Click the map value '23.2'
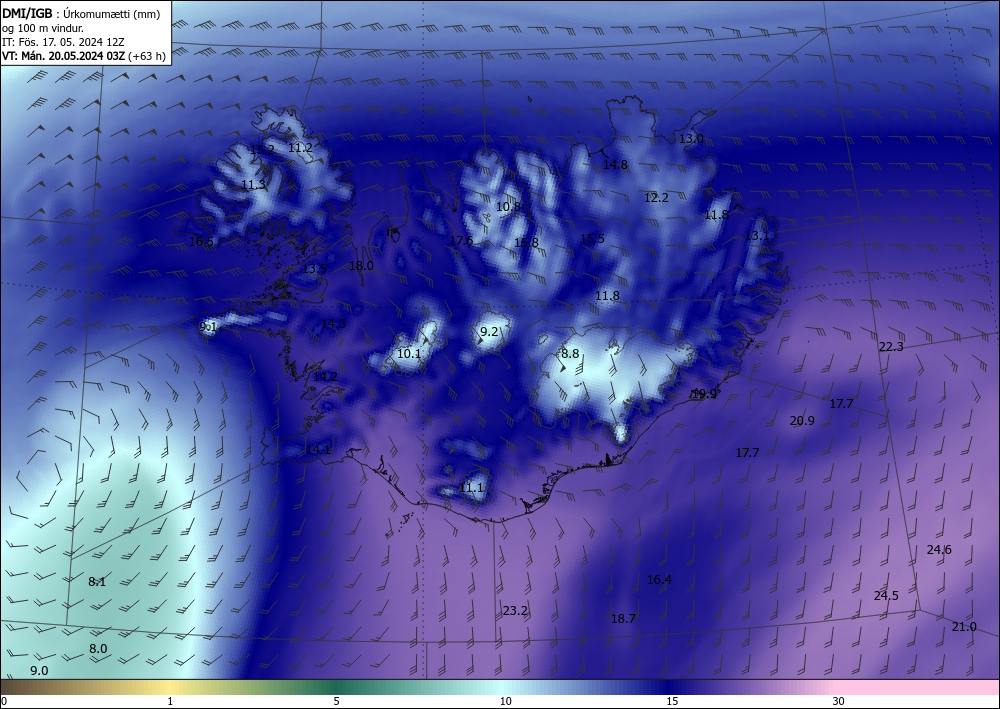The height and width of the screenshot is (709, 1000). point(515,611)
